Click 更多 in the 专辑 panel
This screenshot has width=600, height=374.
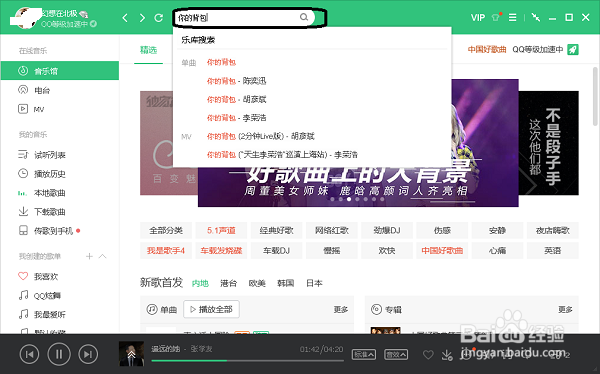pos(565,309)
